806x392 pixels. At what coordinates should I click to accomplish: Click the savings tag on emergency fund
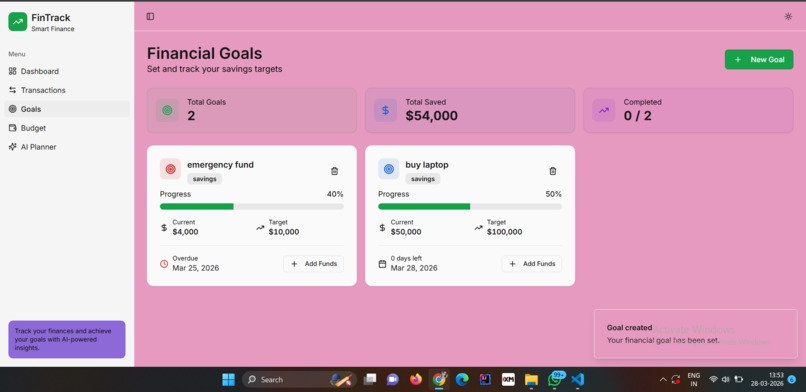(x=205, y=179)
